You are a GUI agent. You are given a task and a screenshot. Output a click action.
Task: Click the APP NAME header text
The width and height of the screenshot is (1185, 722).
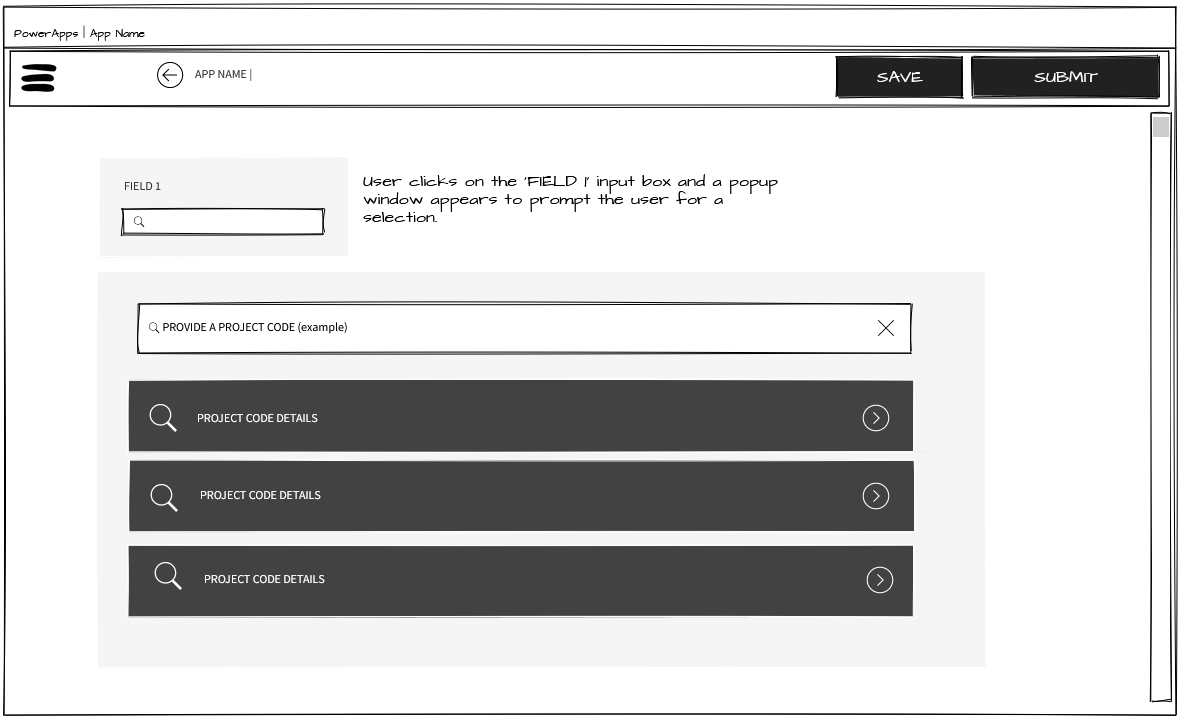click(x=222, y=75)
